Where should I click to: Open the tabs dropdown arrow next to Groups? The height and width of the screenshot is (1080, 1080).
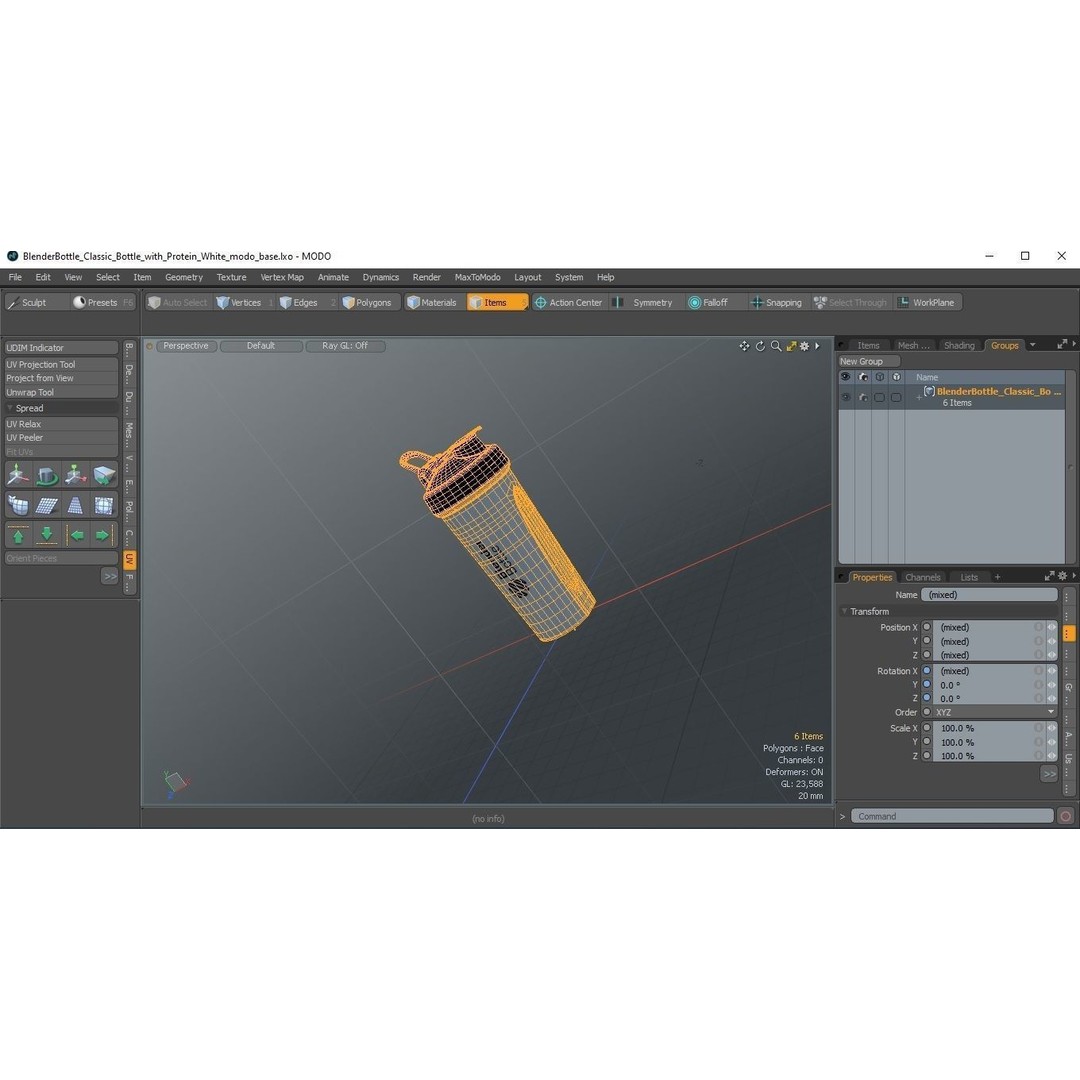pos(1032,344)
